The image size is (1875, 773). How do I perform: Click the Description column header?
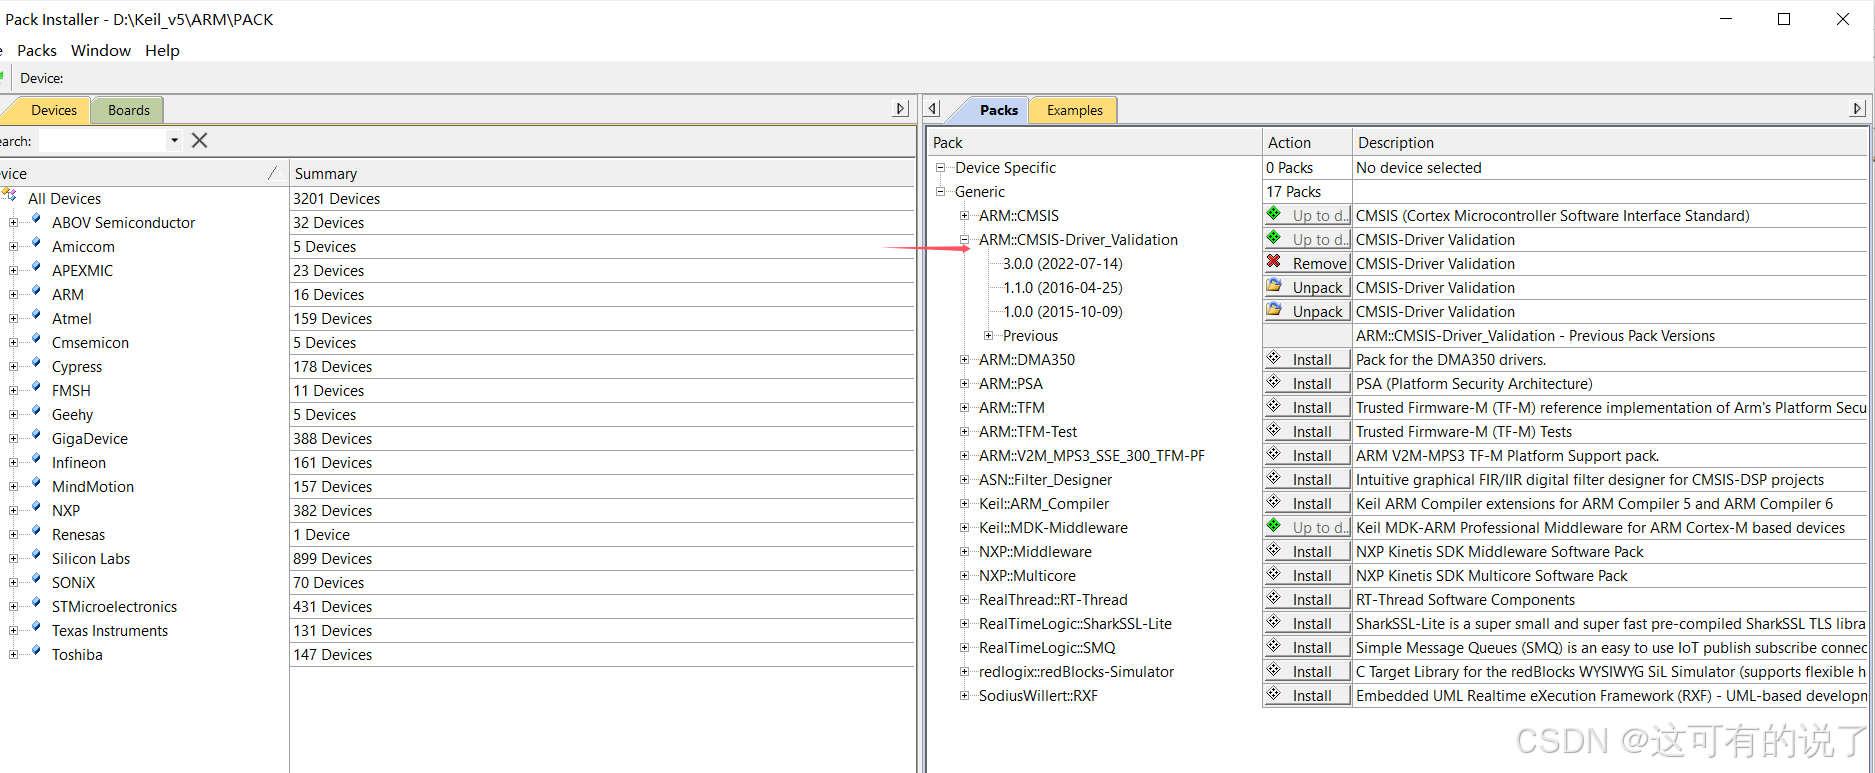click(1610, 142)
